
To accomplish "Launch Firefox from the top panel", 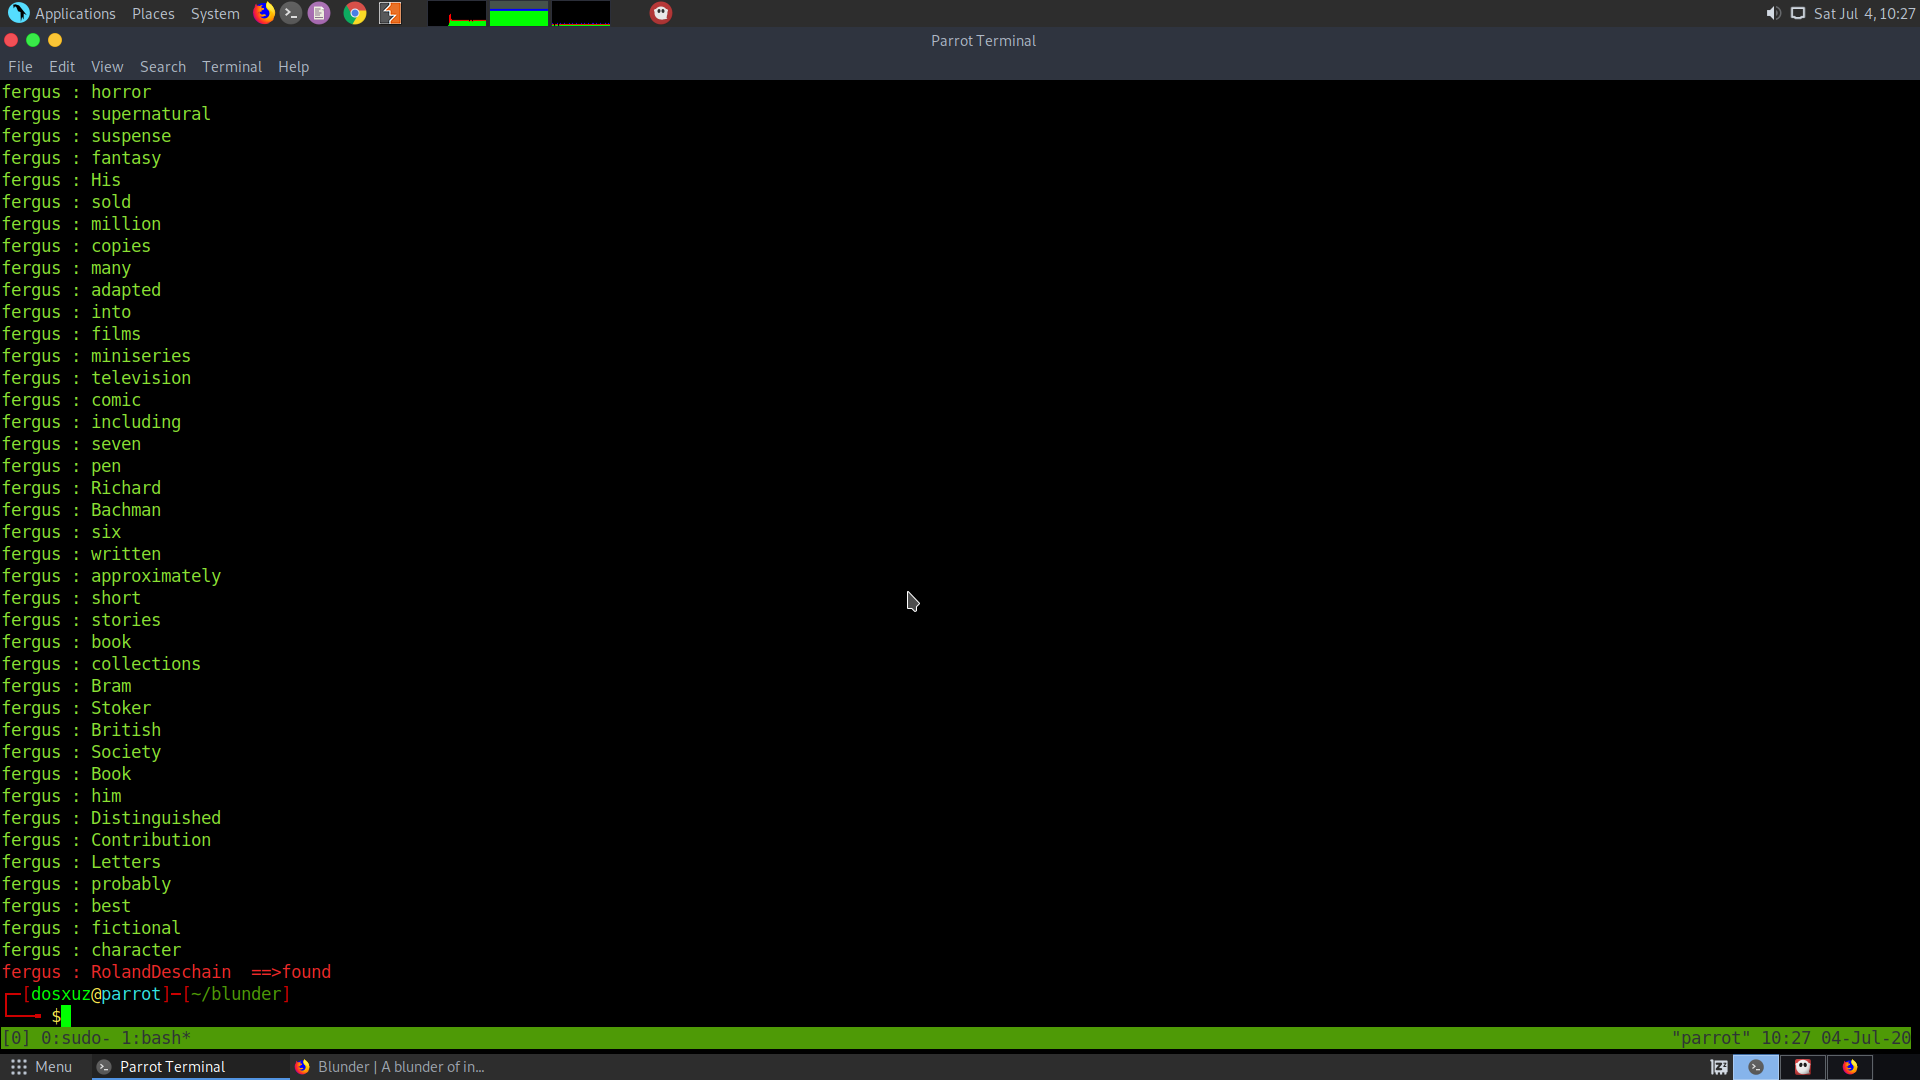I will point(264,13).
